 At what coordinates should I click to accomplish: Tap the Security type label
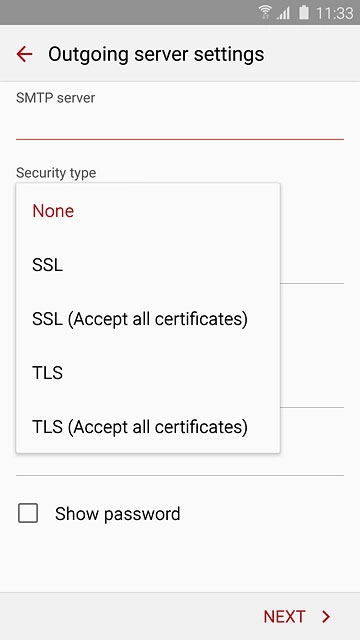[56, 173]
